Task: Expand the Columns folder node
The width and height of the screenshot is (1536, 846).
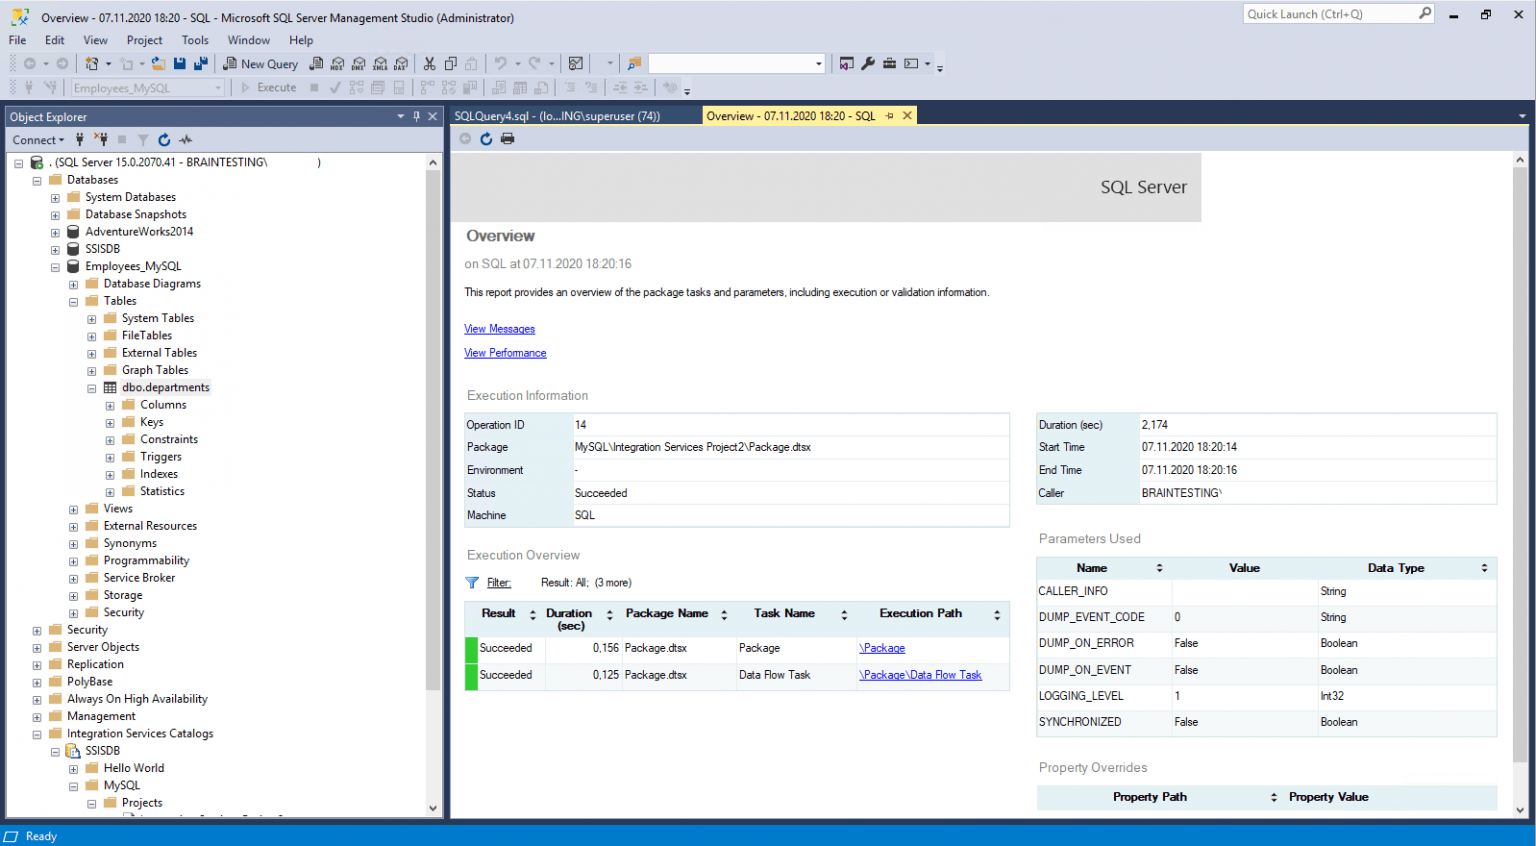Action: [x=110, y=405]
